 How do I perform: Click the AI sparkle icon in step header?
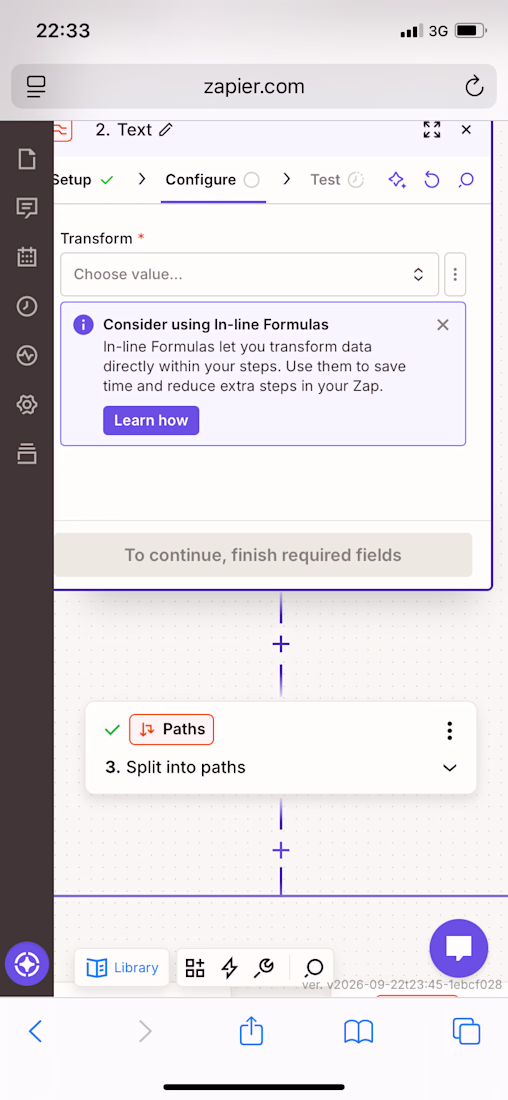[x=397, y=180]
